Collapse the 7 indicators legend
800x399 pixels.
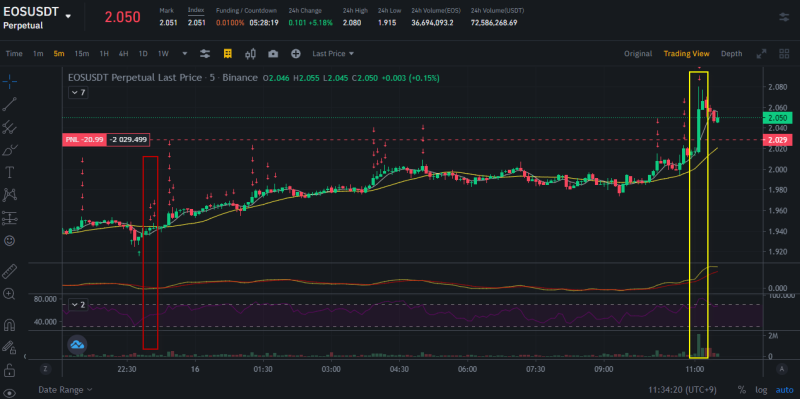(78, 92)
